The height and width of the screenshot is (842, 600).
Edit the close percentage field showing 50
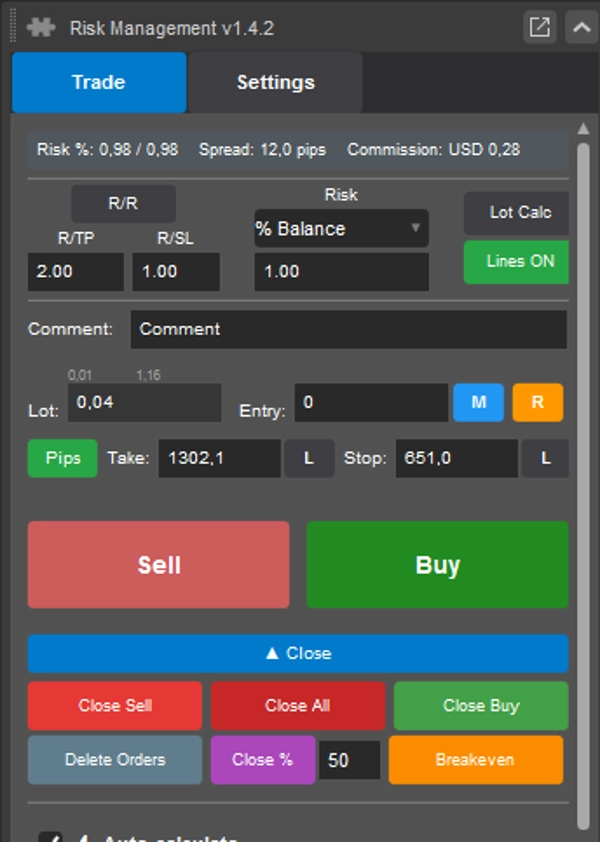point(350,760)
